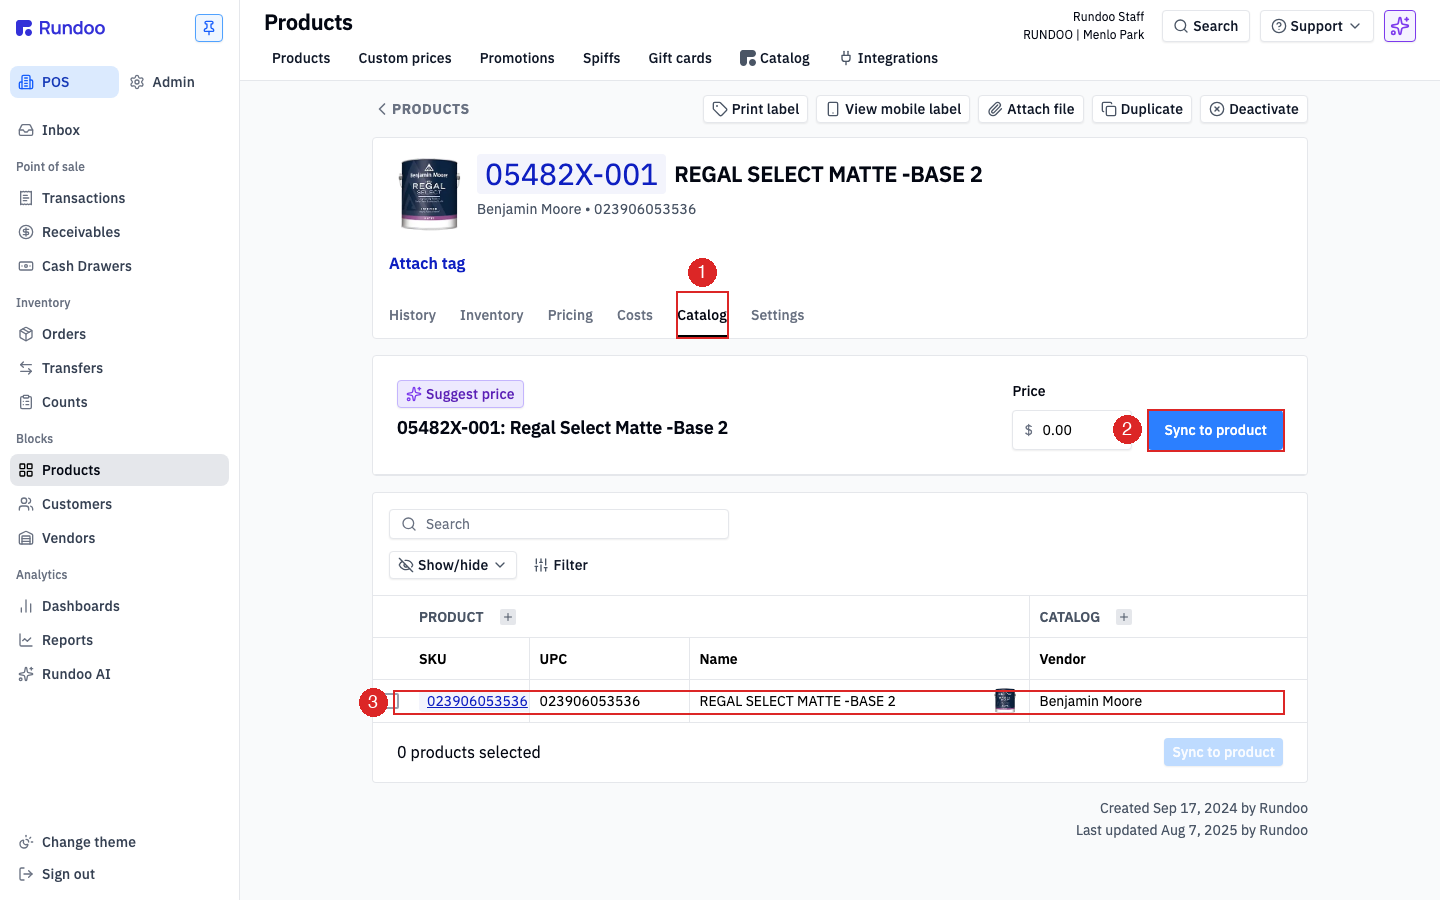
Task: Open Inbox in the sidebar
Action: 120,130
